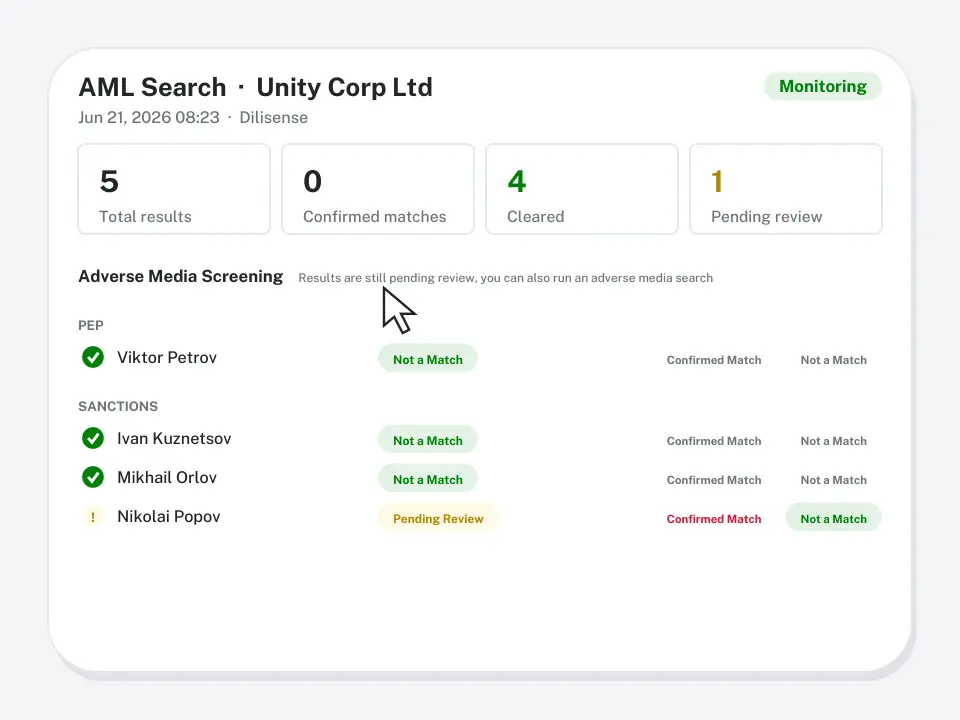The image size is (960, 720).
Task: Click the green check icon beside Ivan Kuznetsov
Action: click(93, 438)
